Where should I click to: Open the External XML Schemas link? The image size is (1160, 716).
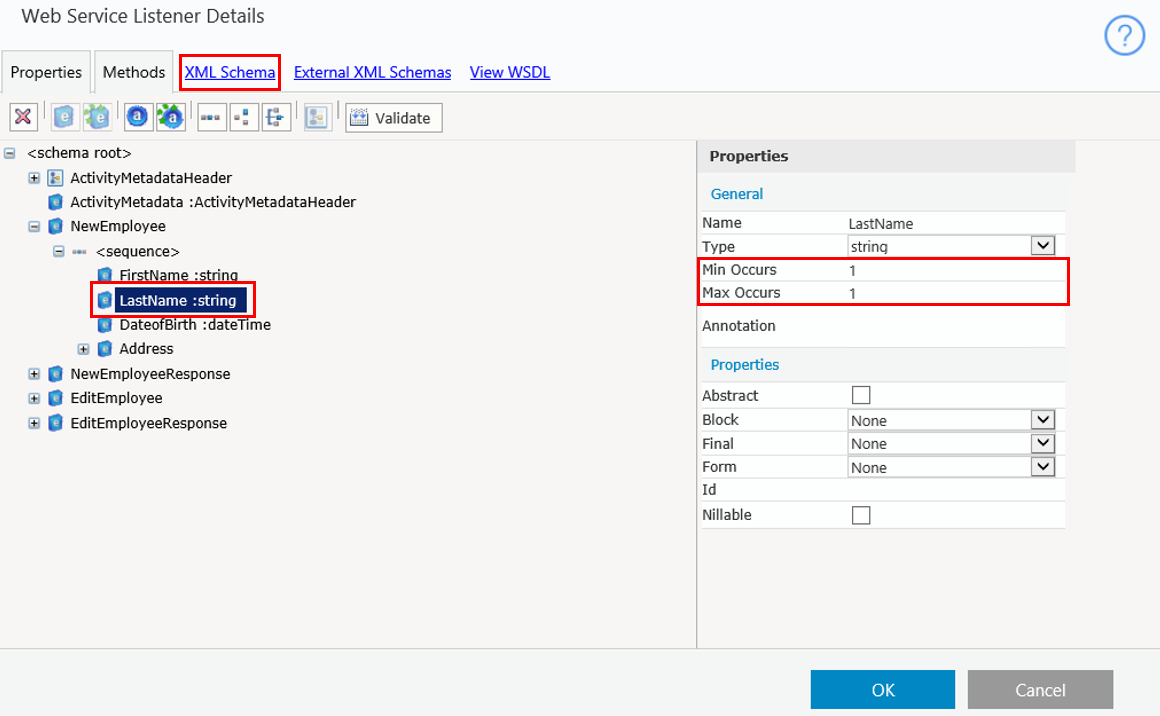pyautogui.click(x=372, y=72)
